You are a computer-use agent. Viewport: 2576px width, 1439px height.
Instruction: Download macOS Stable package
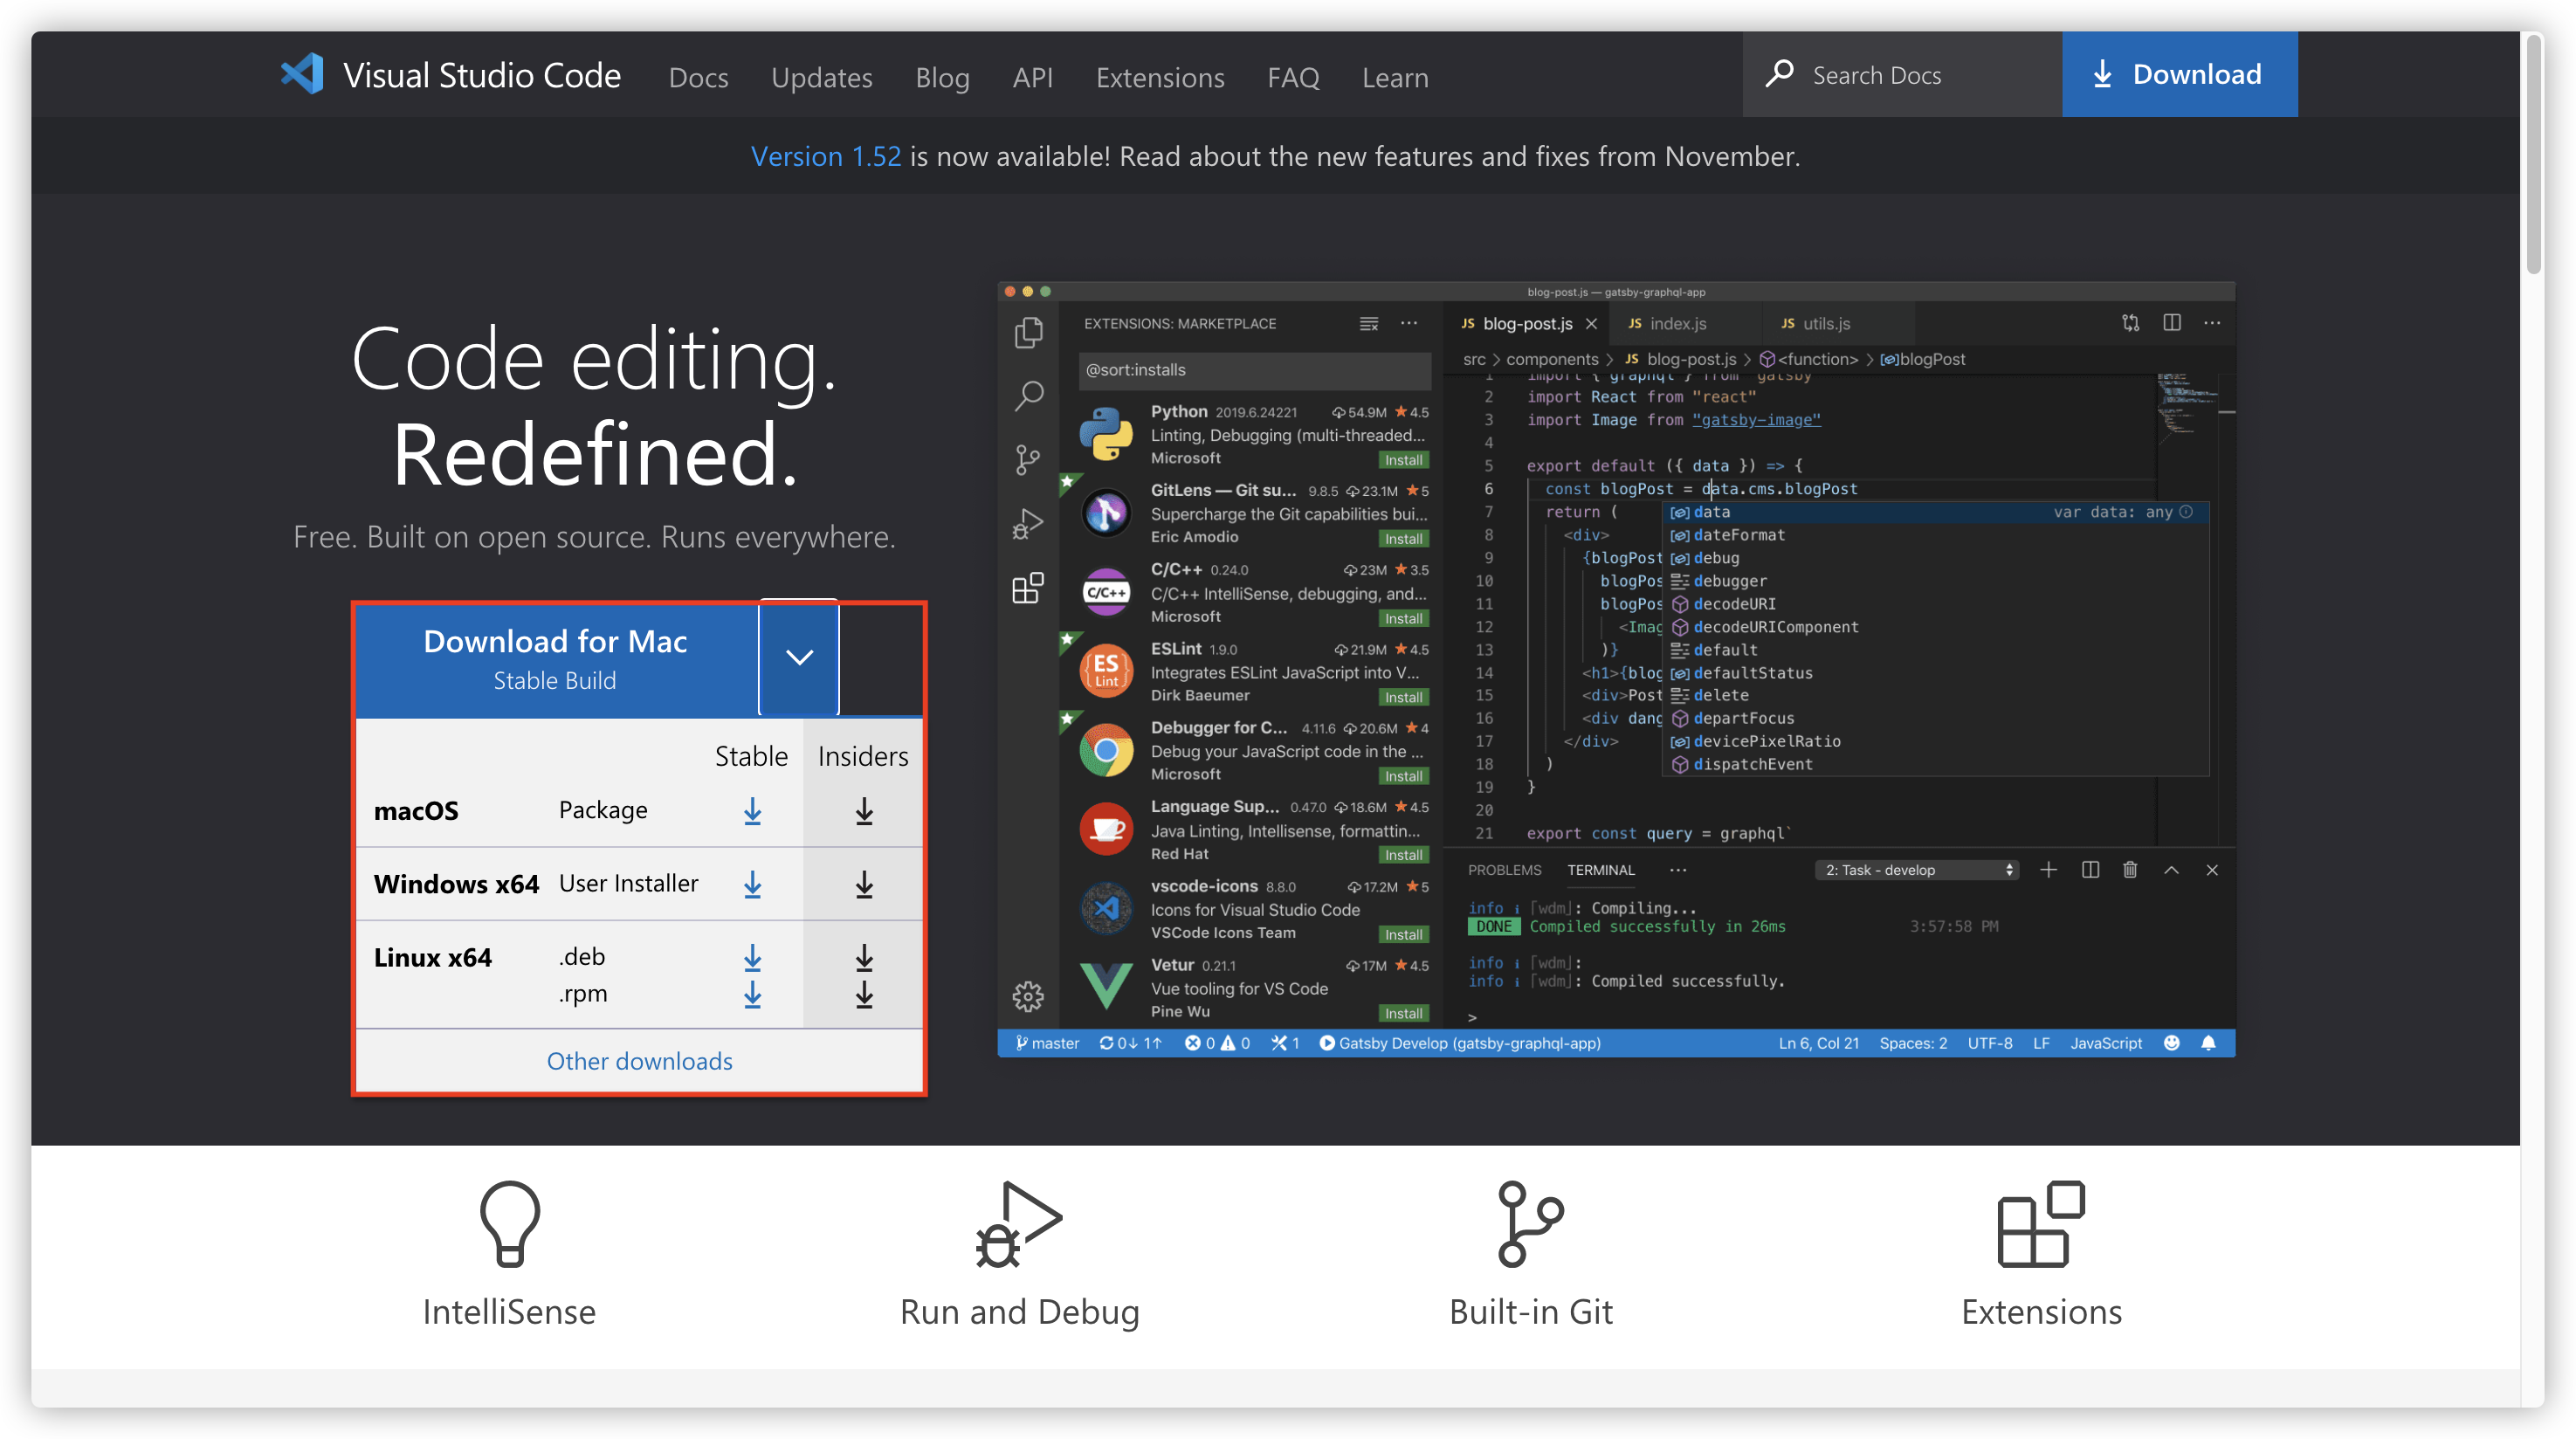point(753,811)
